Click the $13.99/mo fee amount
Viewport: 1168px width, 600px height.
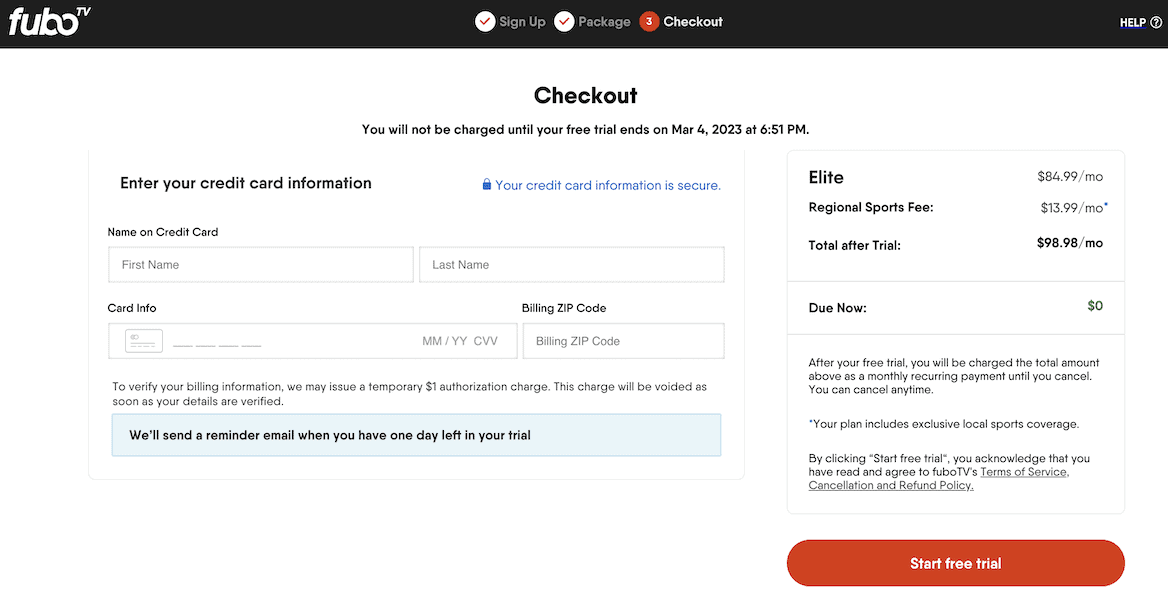pos(1072,208)
